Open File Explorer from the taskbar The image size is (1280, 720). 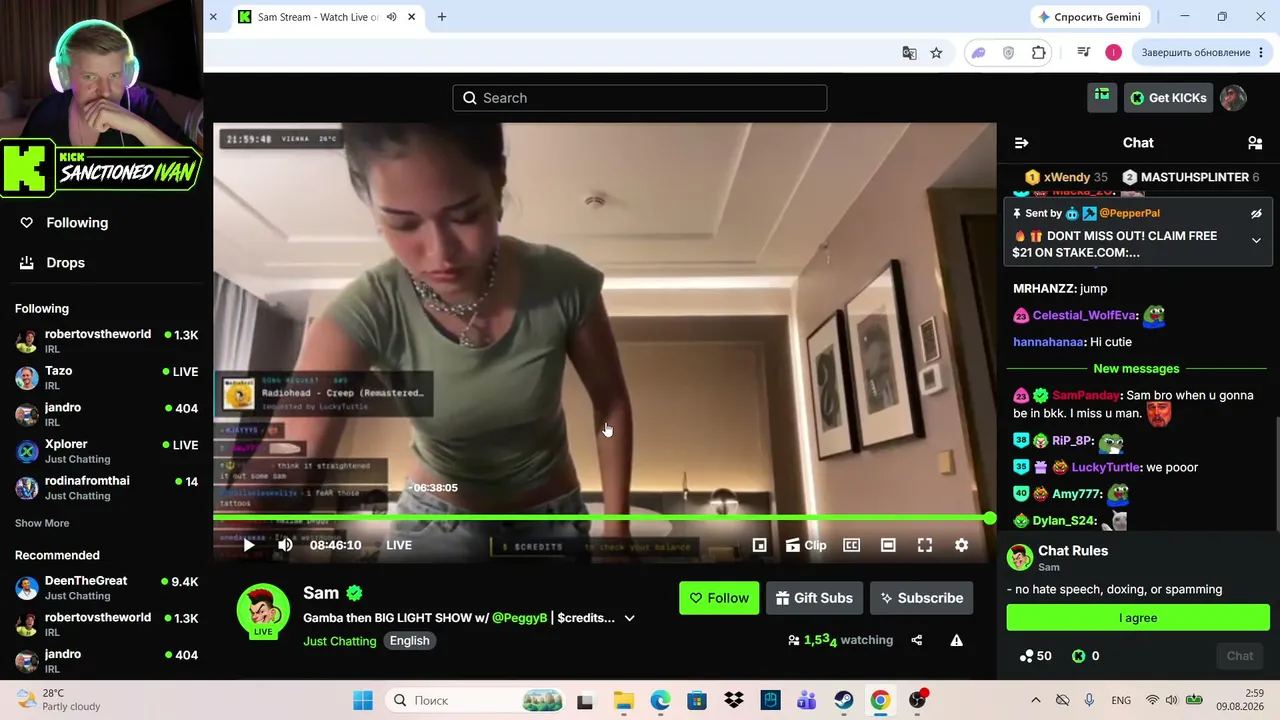coord(623,700)
